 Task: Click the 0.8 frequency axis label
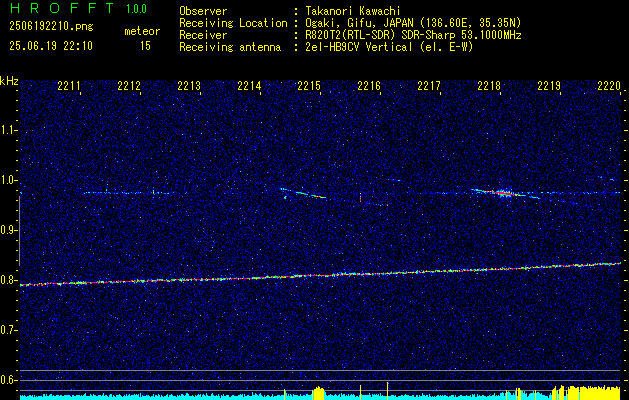coord(8,280)
